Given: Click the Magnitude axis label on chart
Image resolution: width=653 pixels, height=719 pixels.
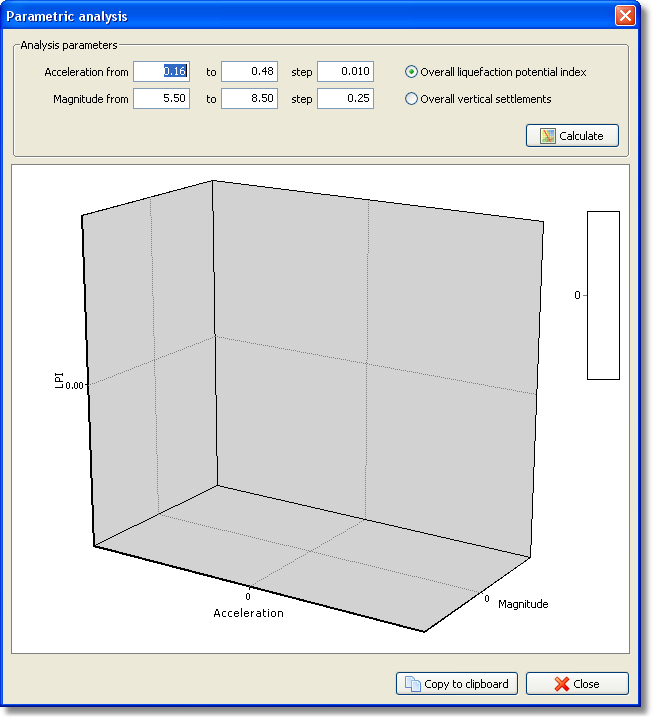Looking at the screenshot, I should pos(523,604).
